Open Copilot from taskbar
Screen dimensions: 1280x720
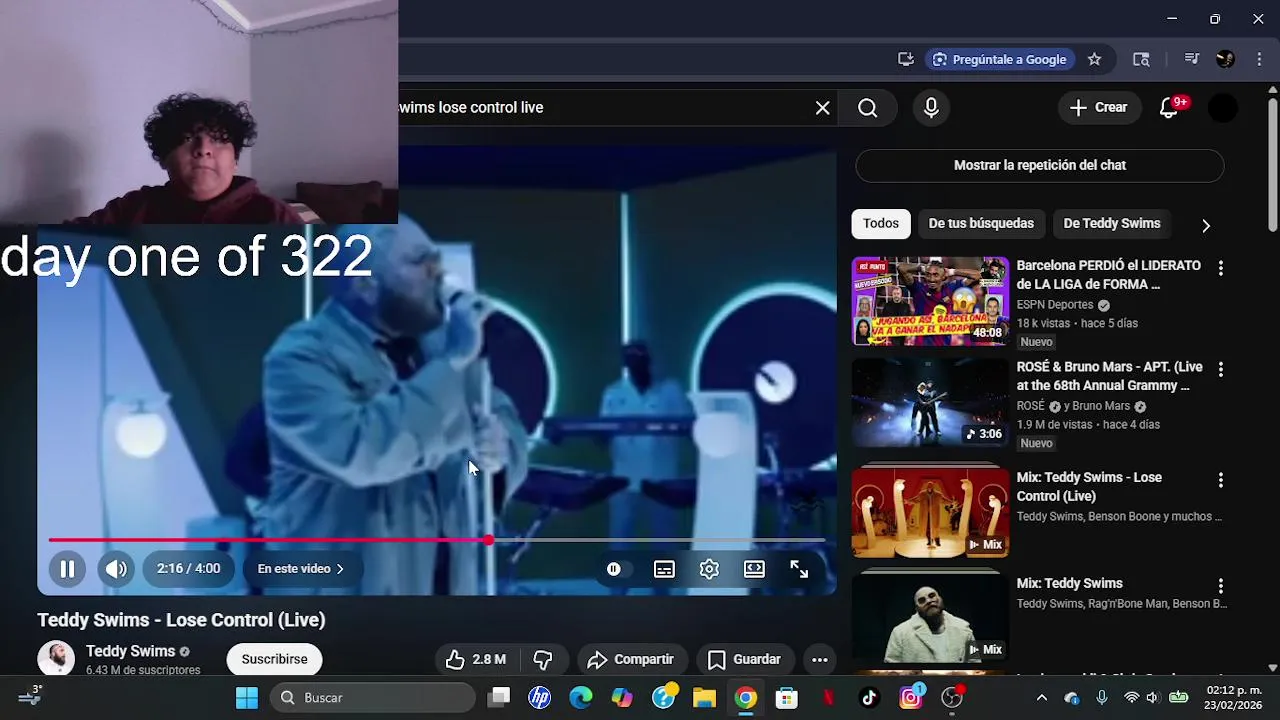coord(622,698)
